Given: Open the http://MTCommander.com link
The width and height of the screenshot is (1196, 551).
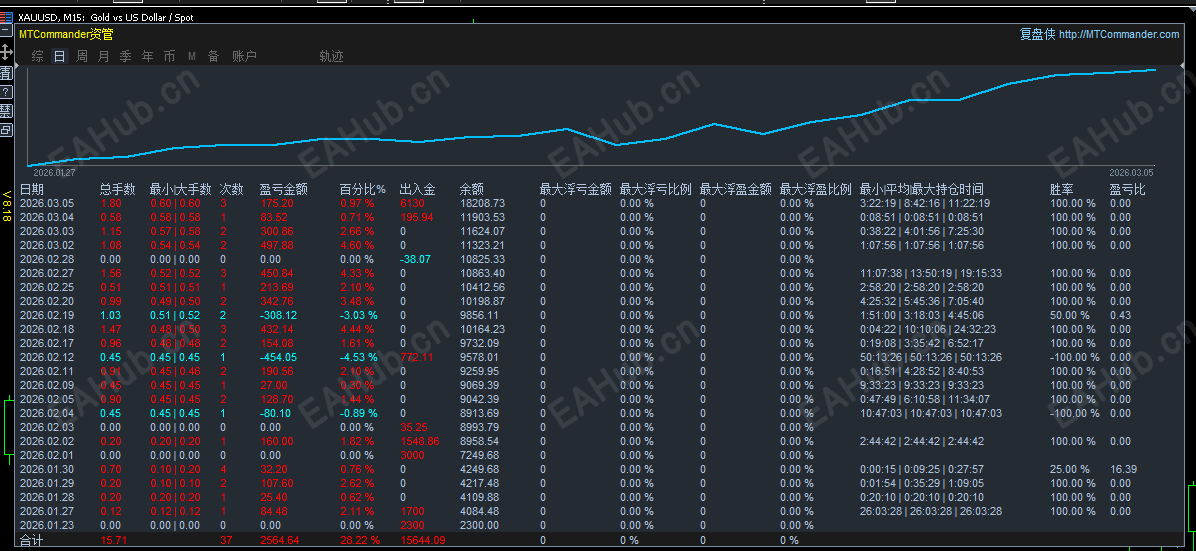Looking at the screenshot, I should 1119,34.
